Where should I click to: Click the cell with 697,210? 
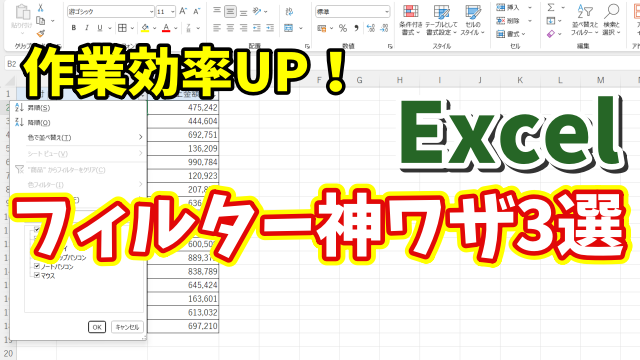point(183,326)
